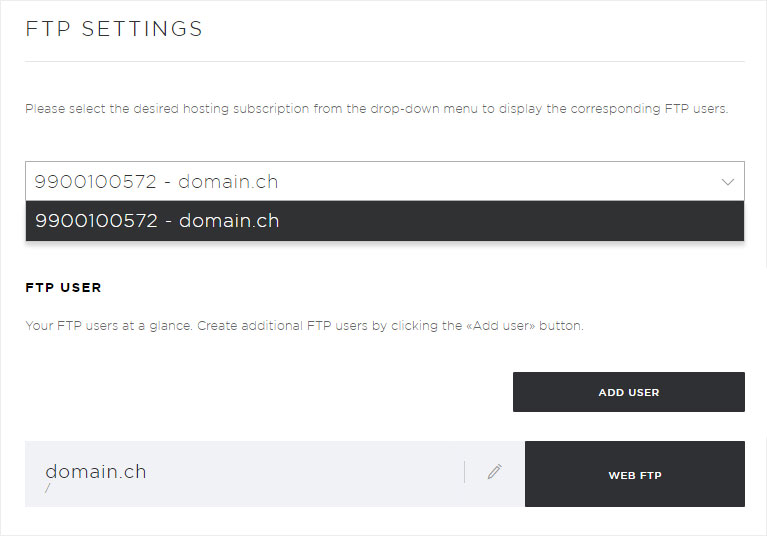The height and width of the screenshot is (536, 767).
Task: Click the vertical separator beside the pencil icon
Action: tap(464, 472)
